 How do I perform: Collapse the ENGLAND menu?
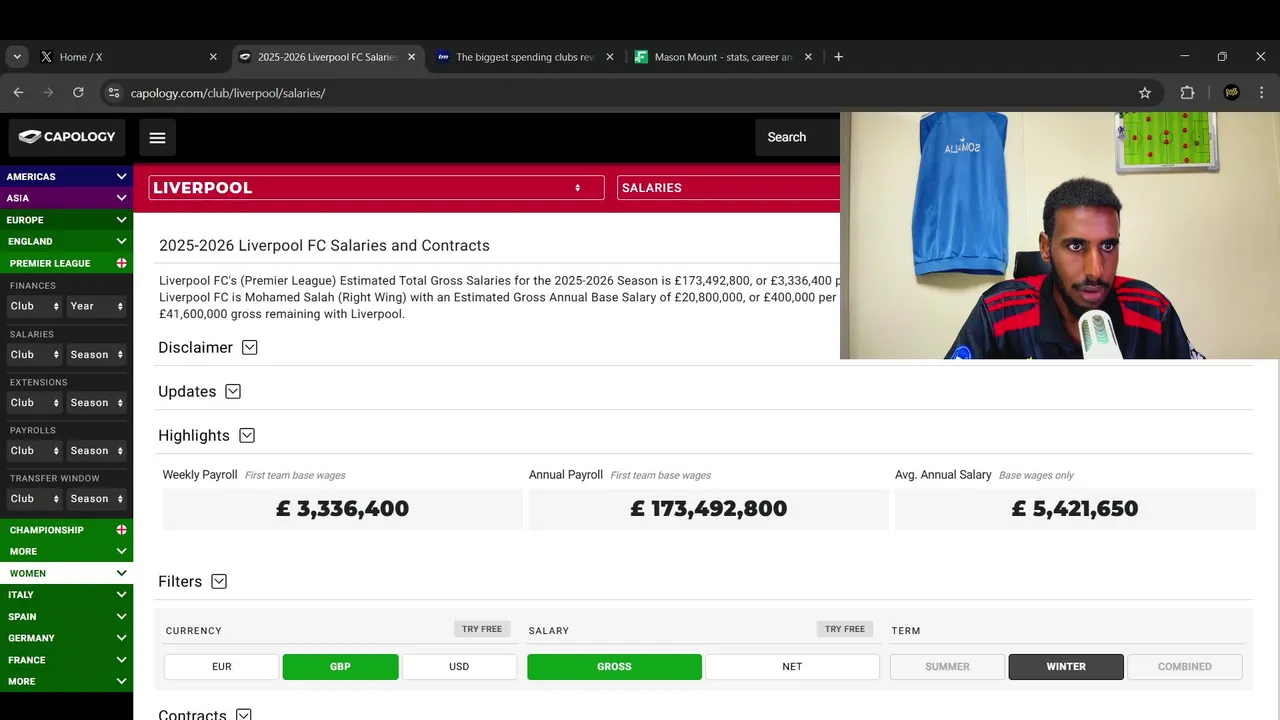pyautogui.click(x=66, y=241)
